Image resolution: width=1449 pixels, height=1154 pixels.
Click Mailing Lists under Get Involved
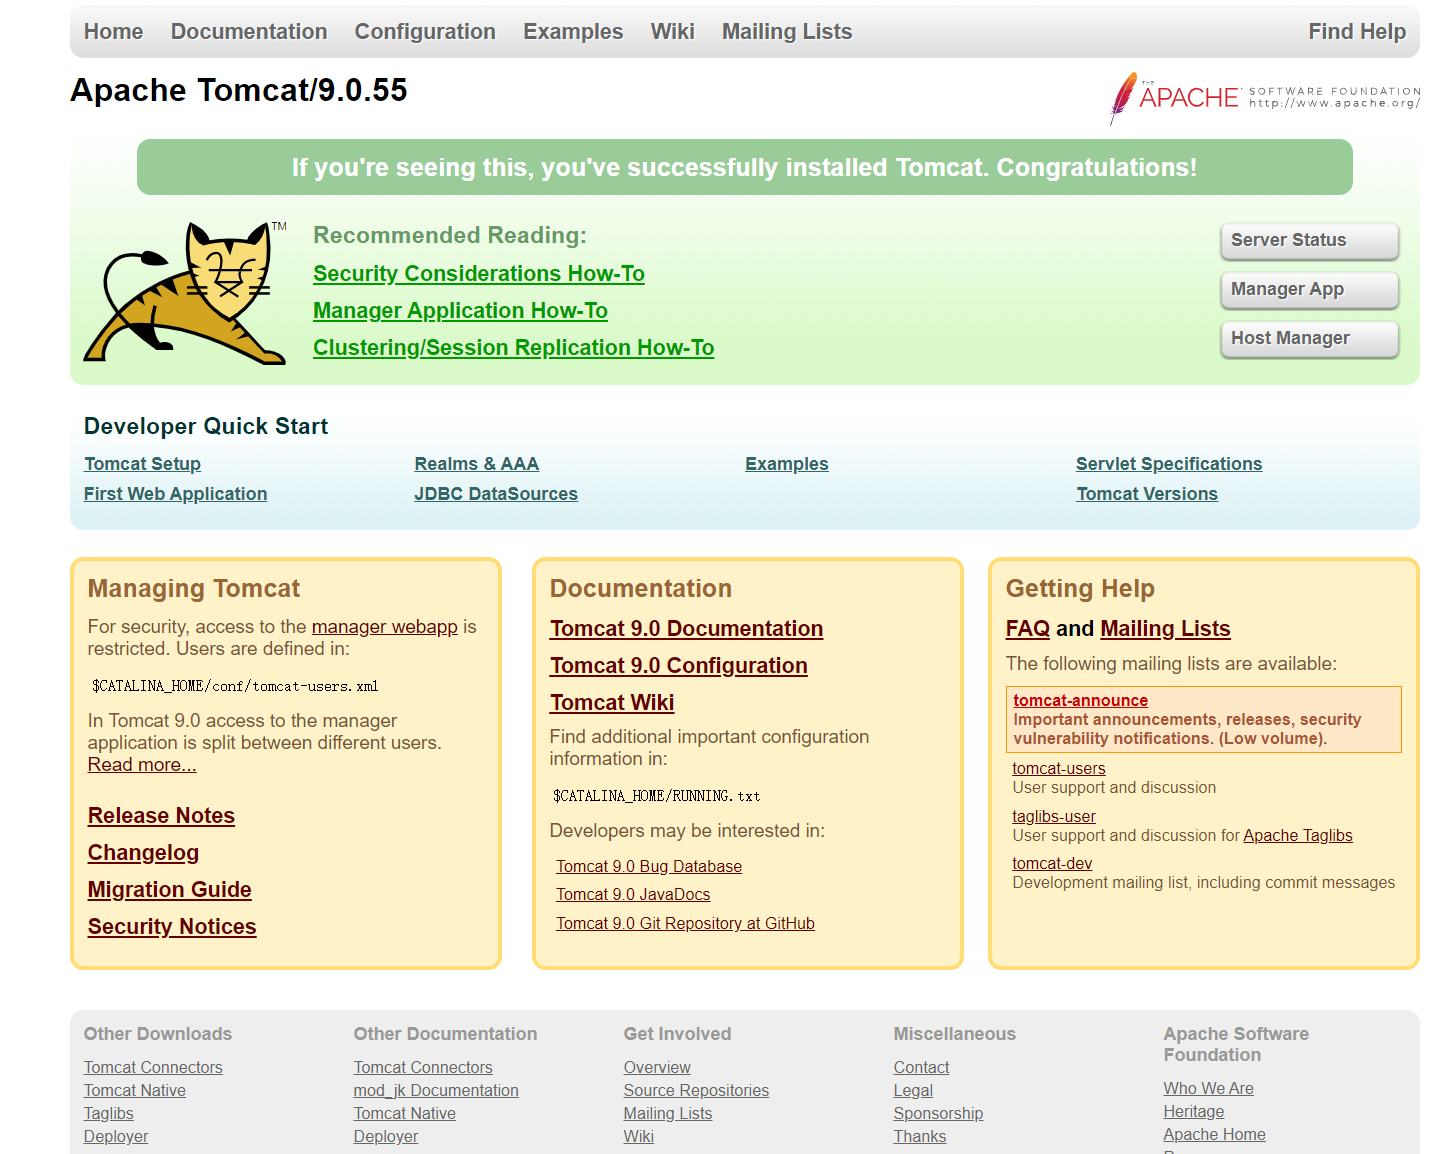pos(668,1114)
